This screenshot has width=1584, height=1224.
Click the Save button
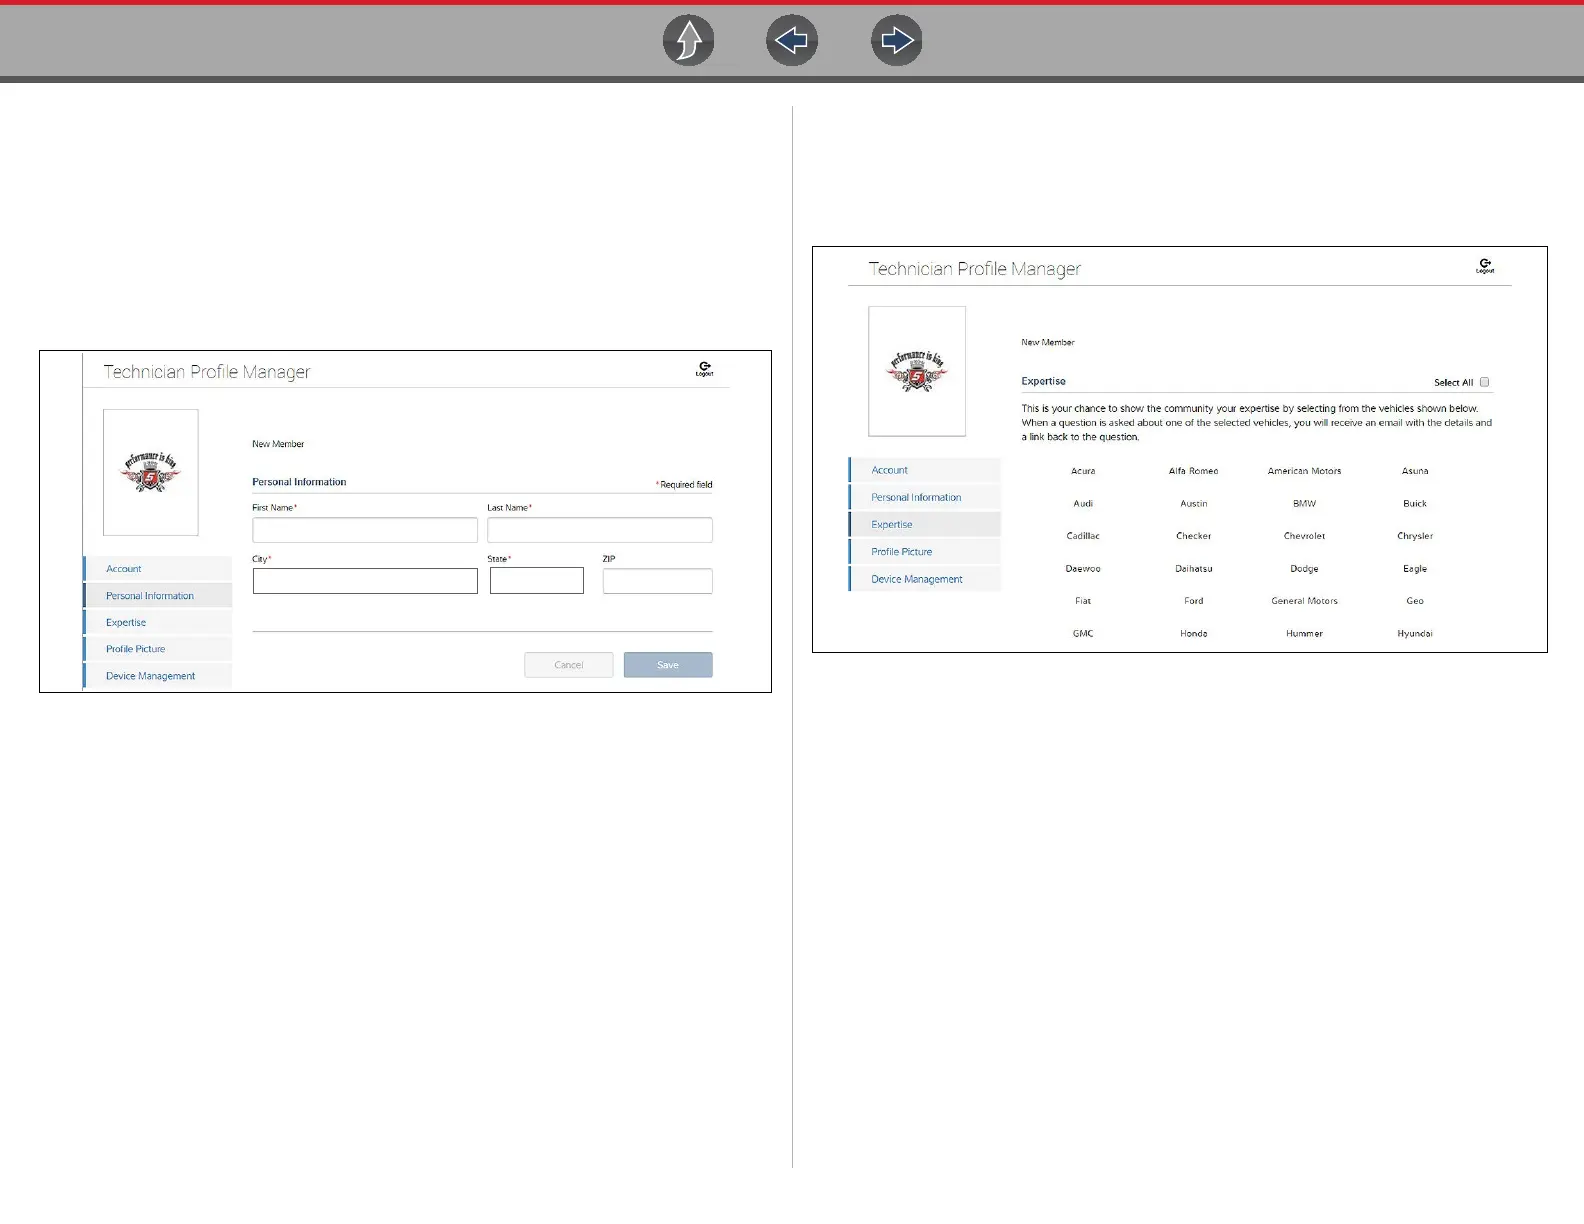(668, 665)
